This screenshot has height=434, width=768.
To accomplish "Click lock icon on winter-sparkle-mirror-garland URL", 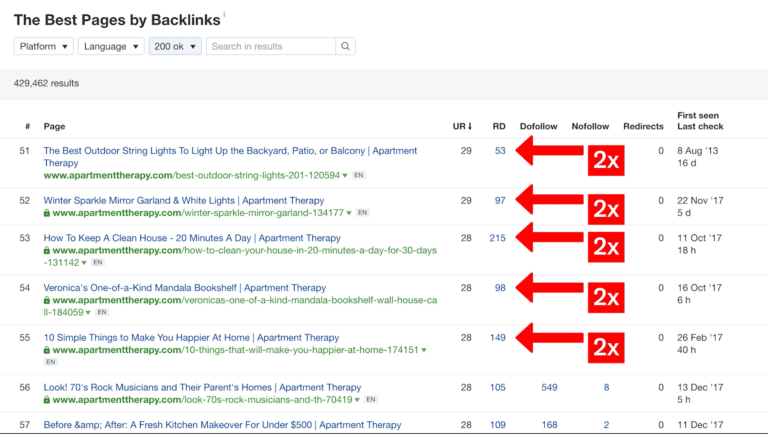I will pyautogui.click(x=47, y=213).
